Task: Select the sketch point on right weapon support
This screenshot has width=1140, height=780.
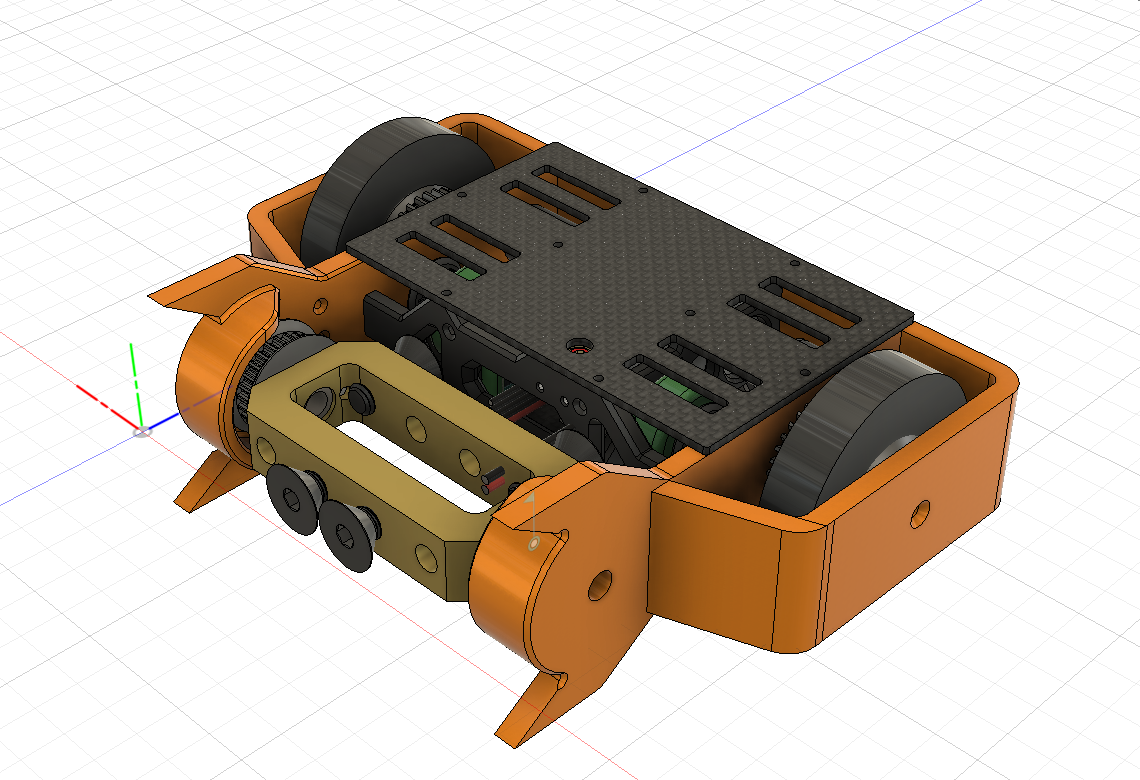Action: click(x=535, y=542)
